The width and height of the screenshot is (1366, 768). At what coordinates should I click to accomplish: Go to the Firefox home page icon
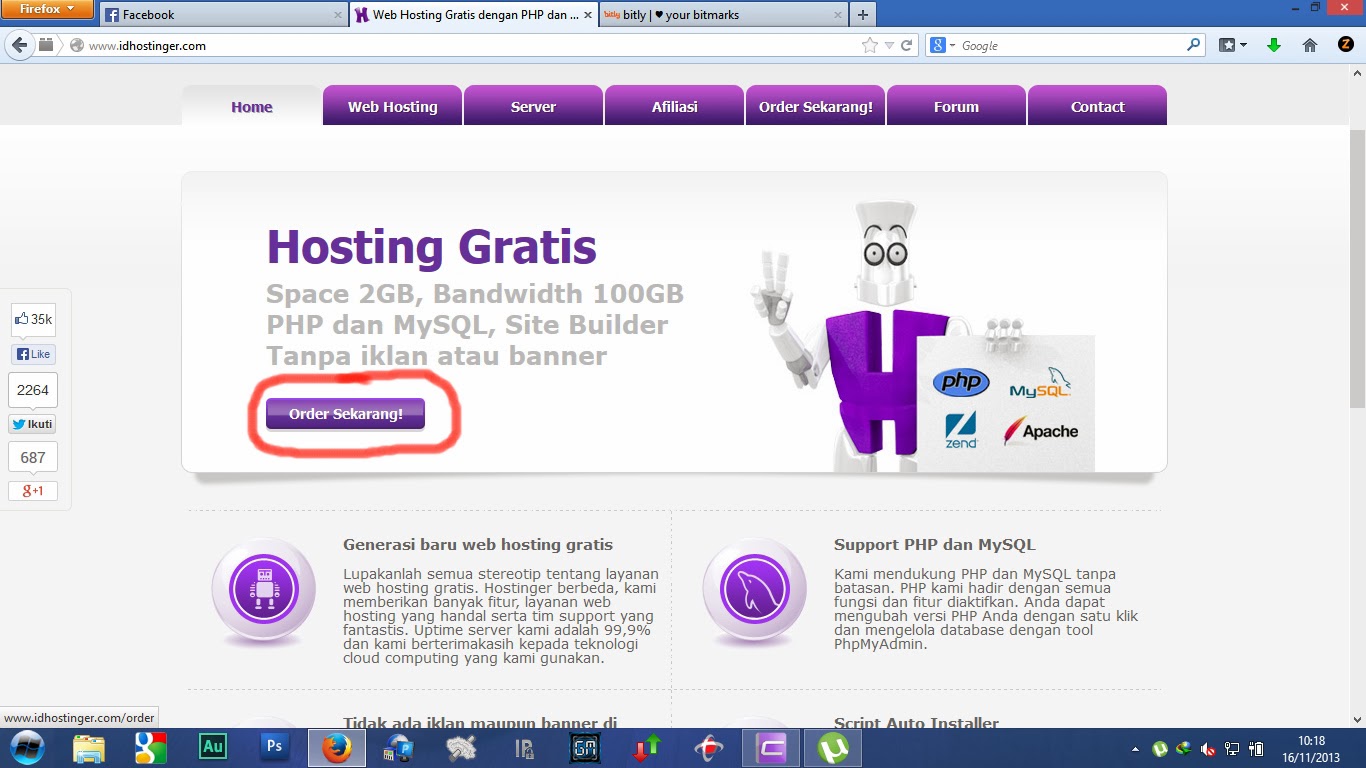click(1310, 45)
